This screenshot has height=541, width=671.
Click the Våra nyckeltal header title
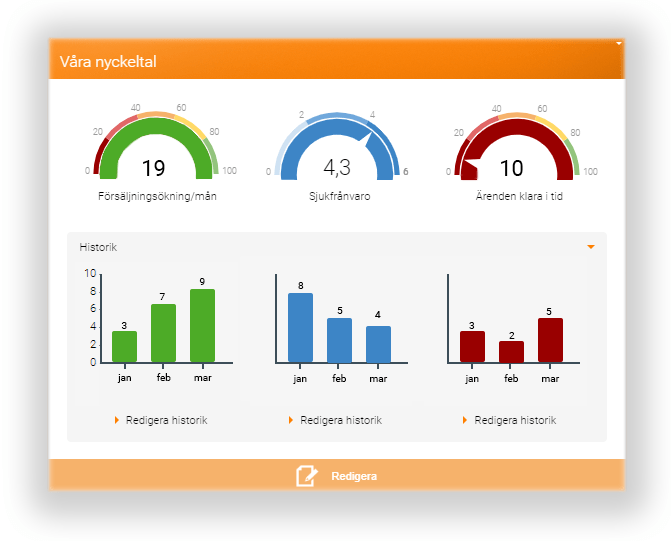108,62
